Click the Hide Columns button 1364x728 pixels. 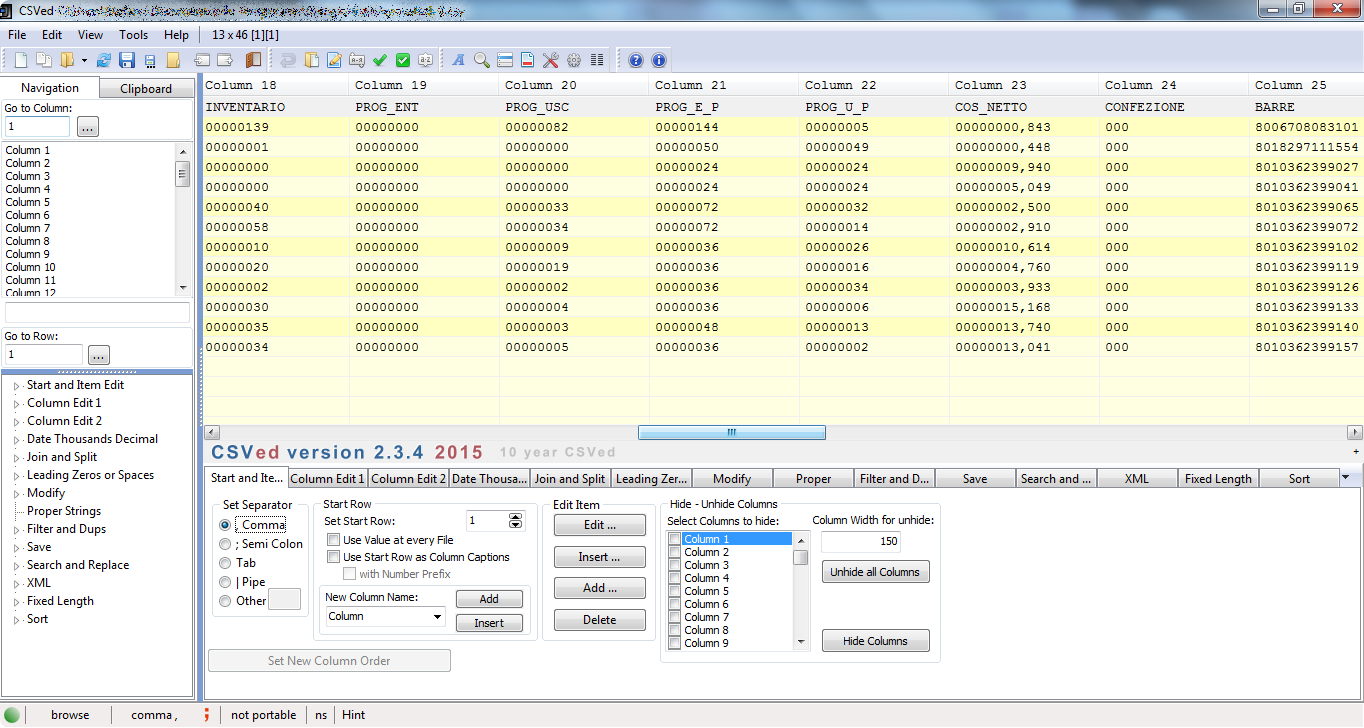876,641
